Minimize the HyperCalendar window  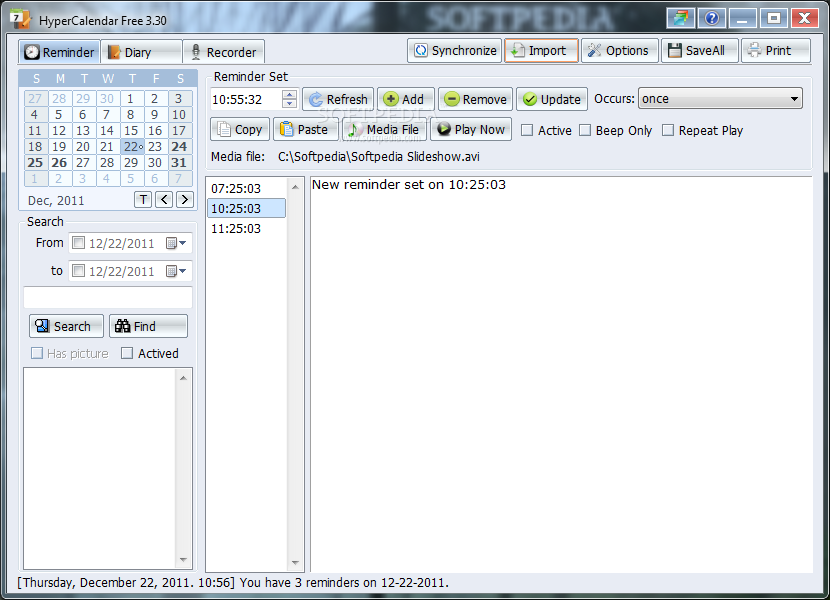(743, 19)
